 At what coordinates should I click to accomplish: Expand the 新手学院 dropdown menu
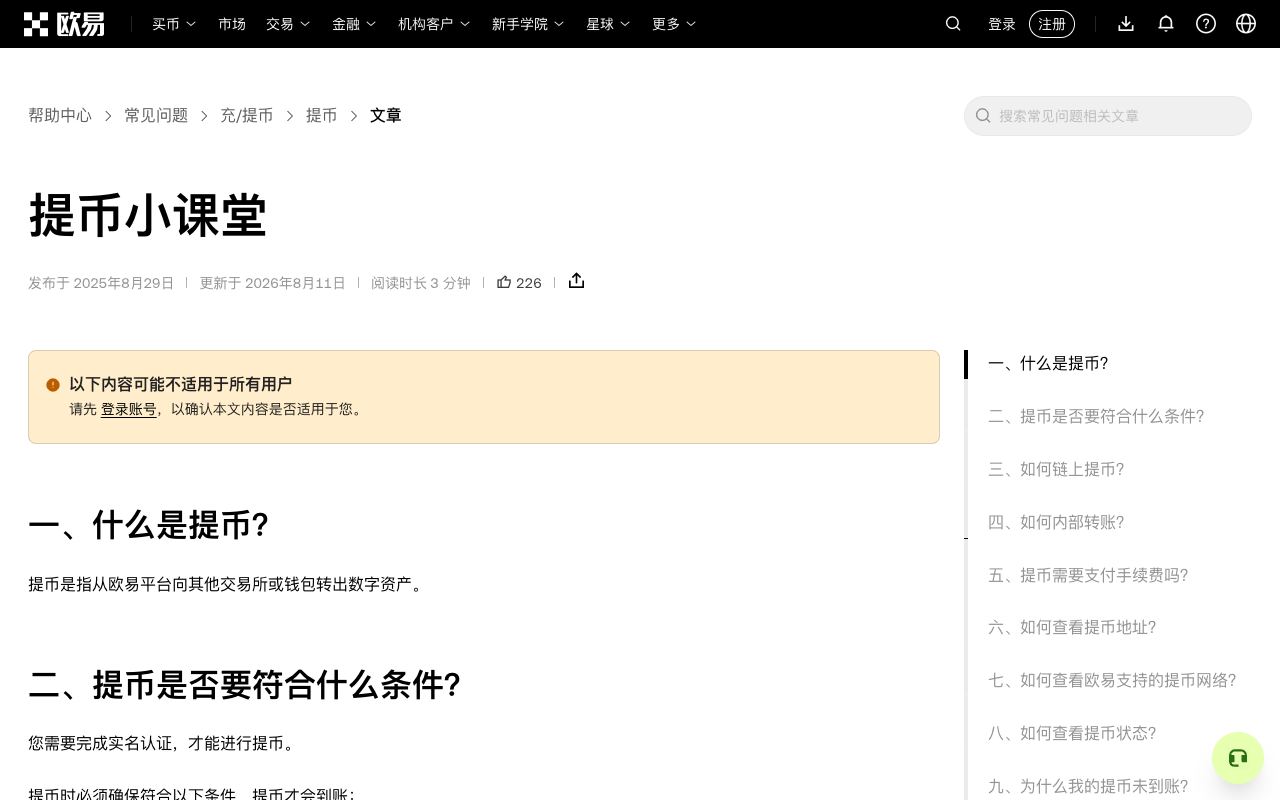[528, 24]
